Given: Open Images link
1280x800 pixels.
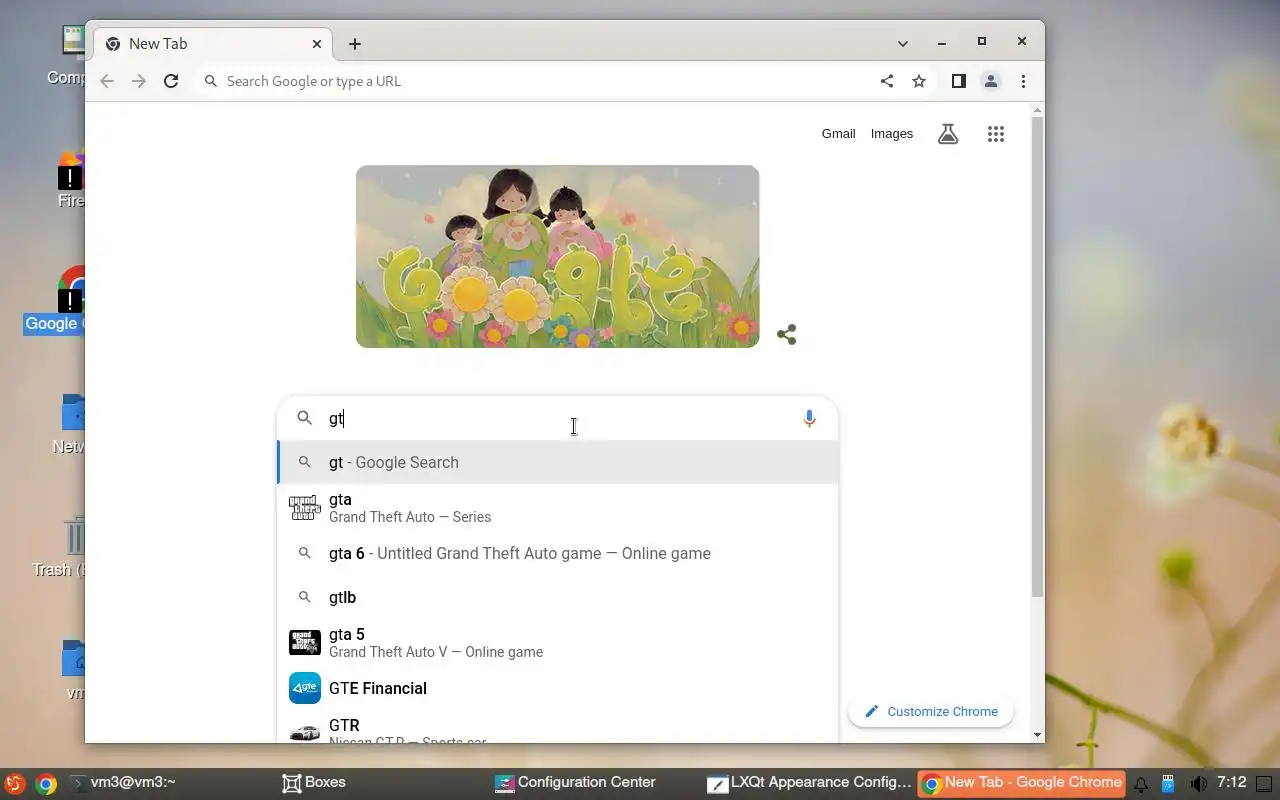Looking at the screenshot, I should pyautogui.click(x=891, y=134).
